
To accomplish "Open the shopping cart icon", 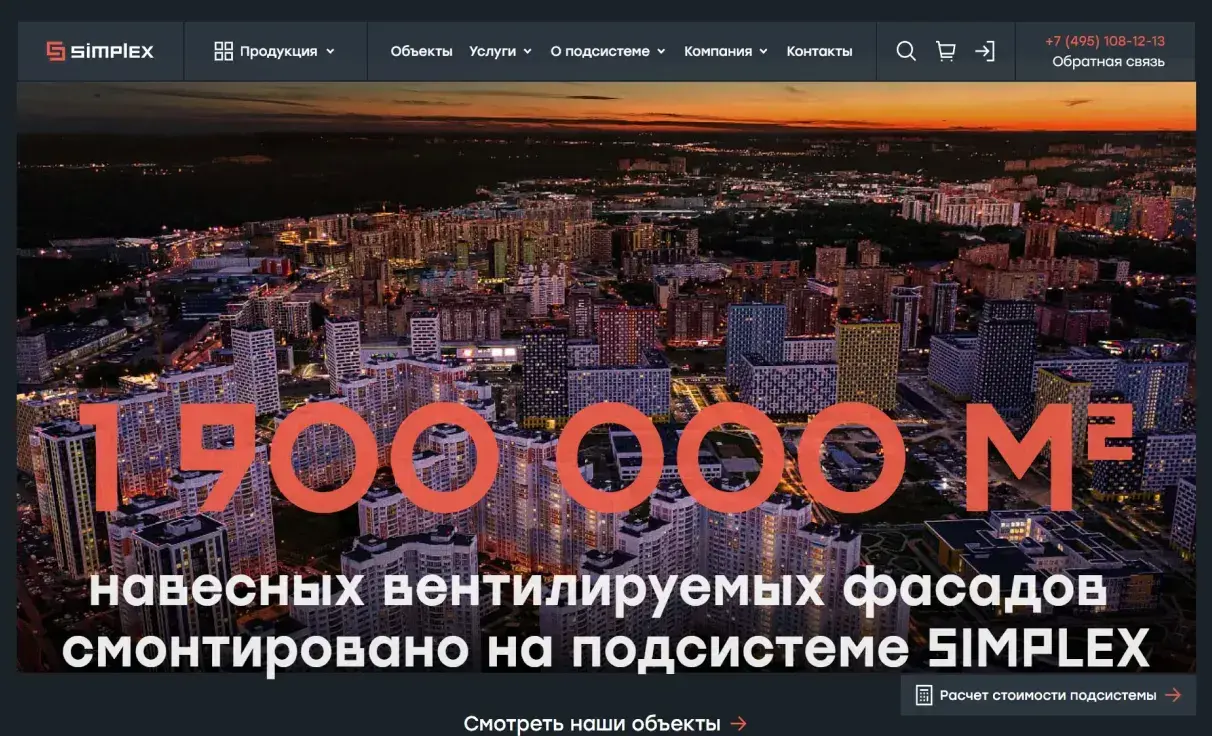I will click(945, 51).
